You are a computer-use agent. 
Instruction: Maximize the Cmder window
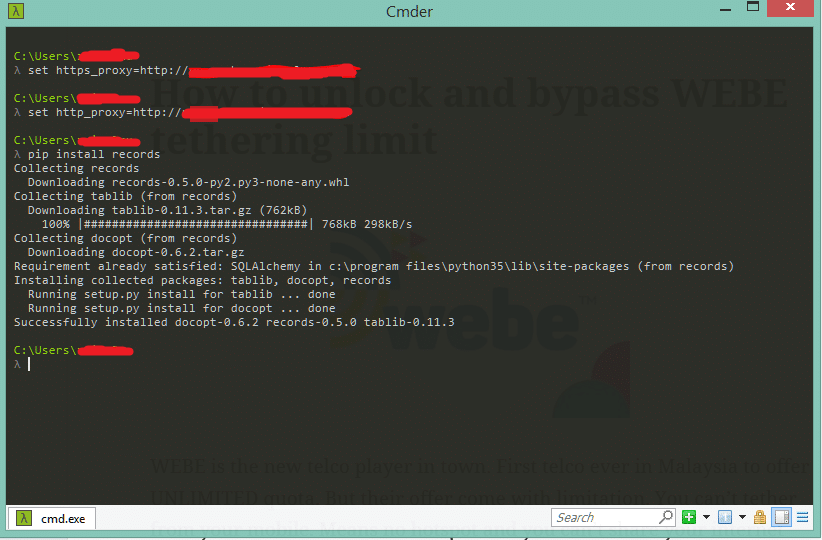click(x=753, y=7)
